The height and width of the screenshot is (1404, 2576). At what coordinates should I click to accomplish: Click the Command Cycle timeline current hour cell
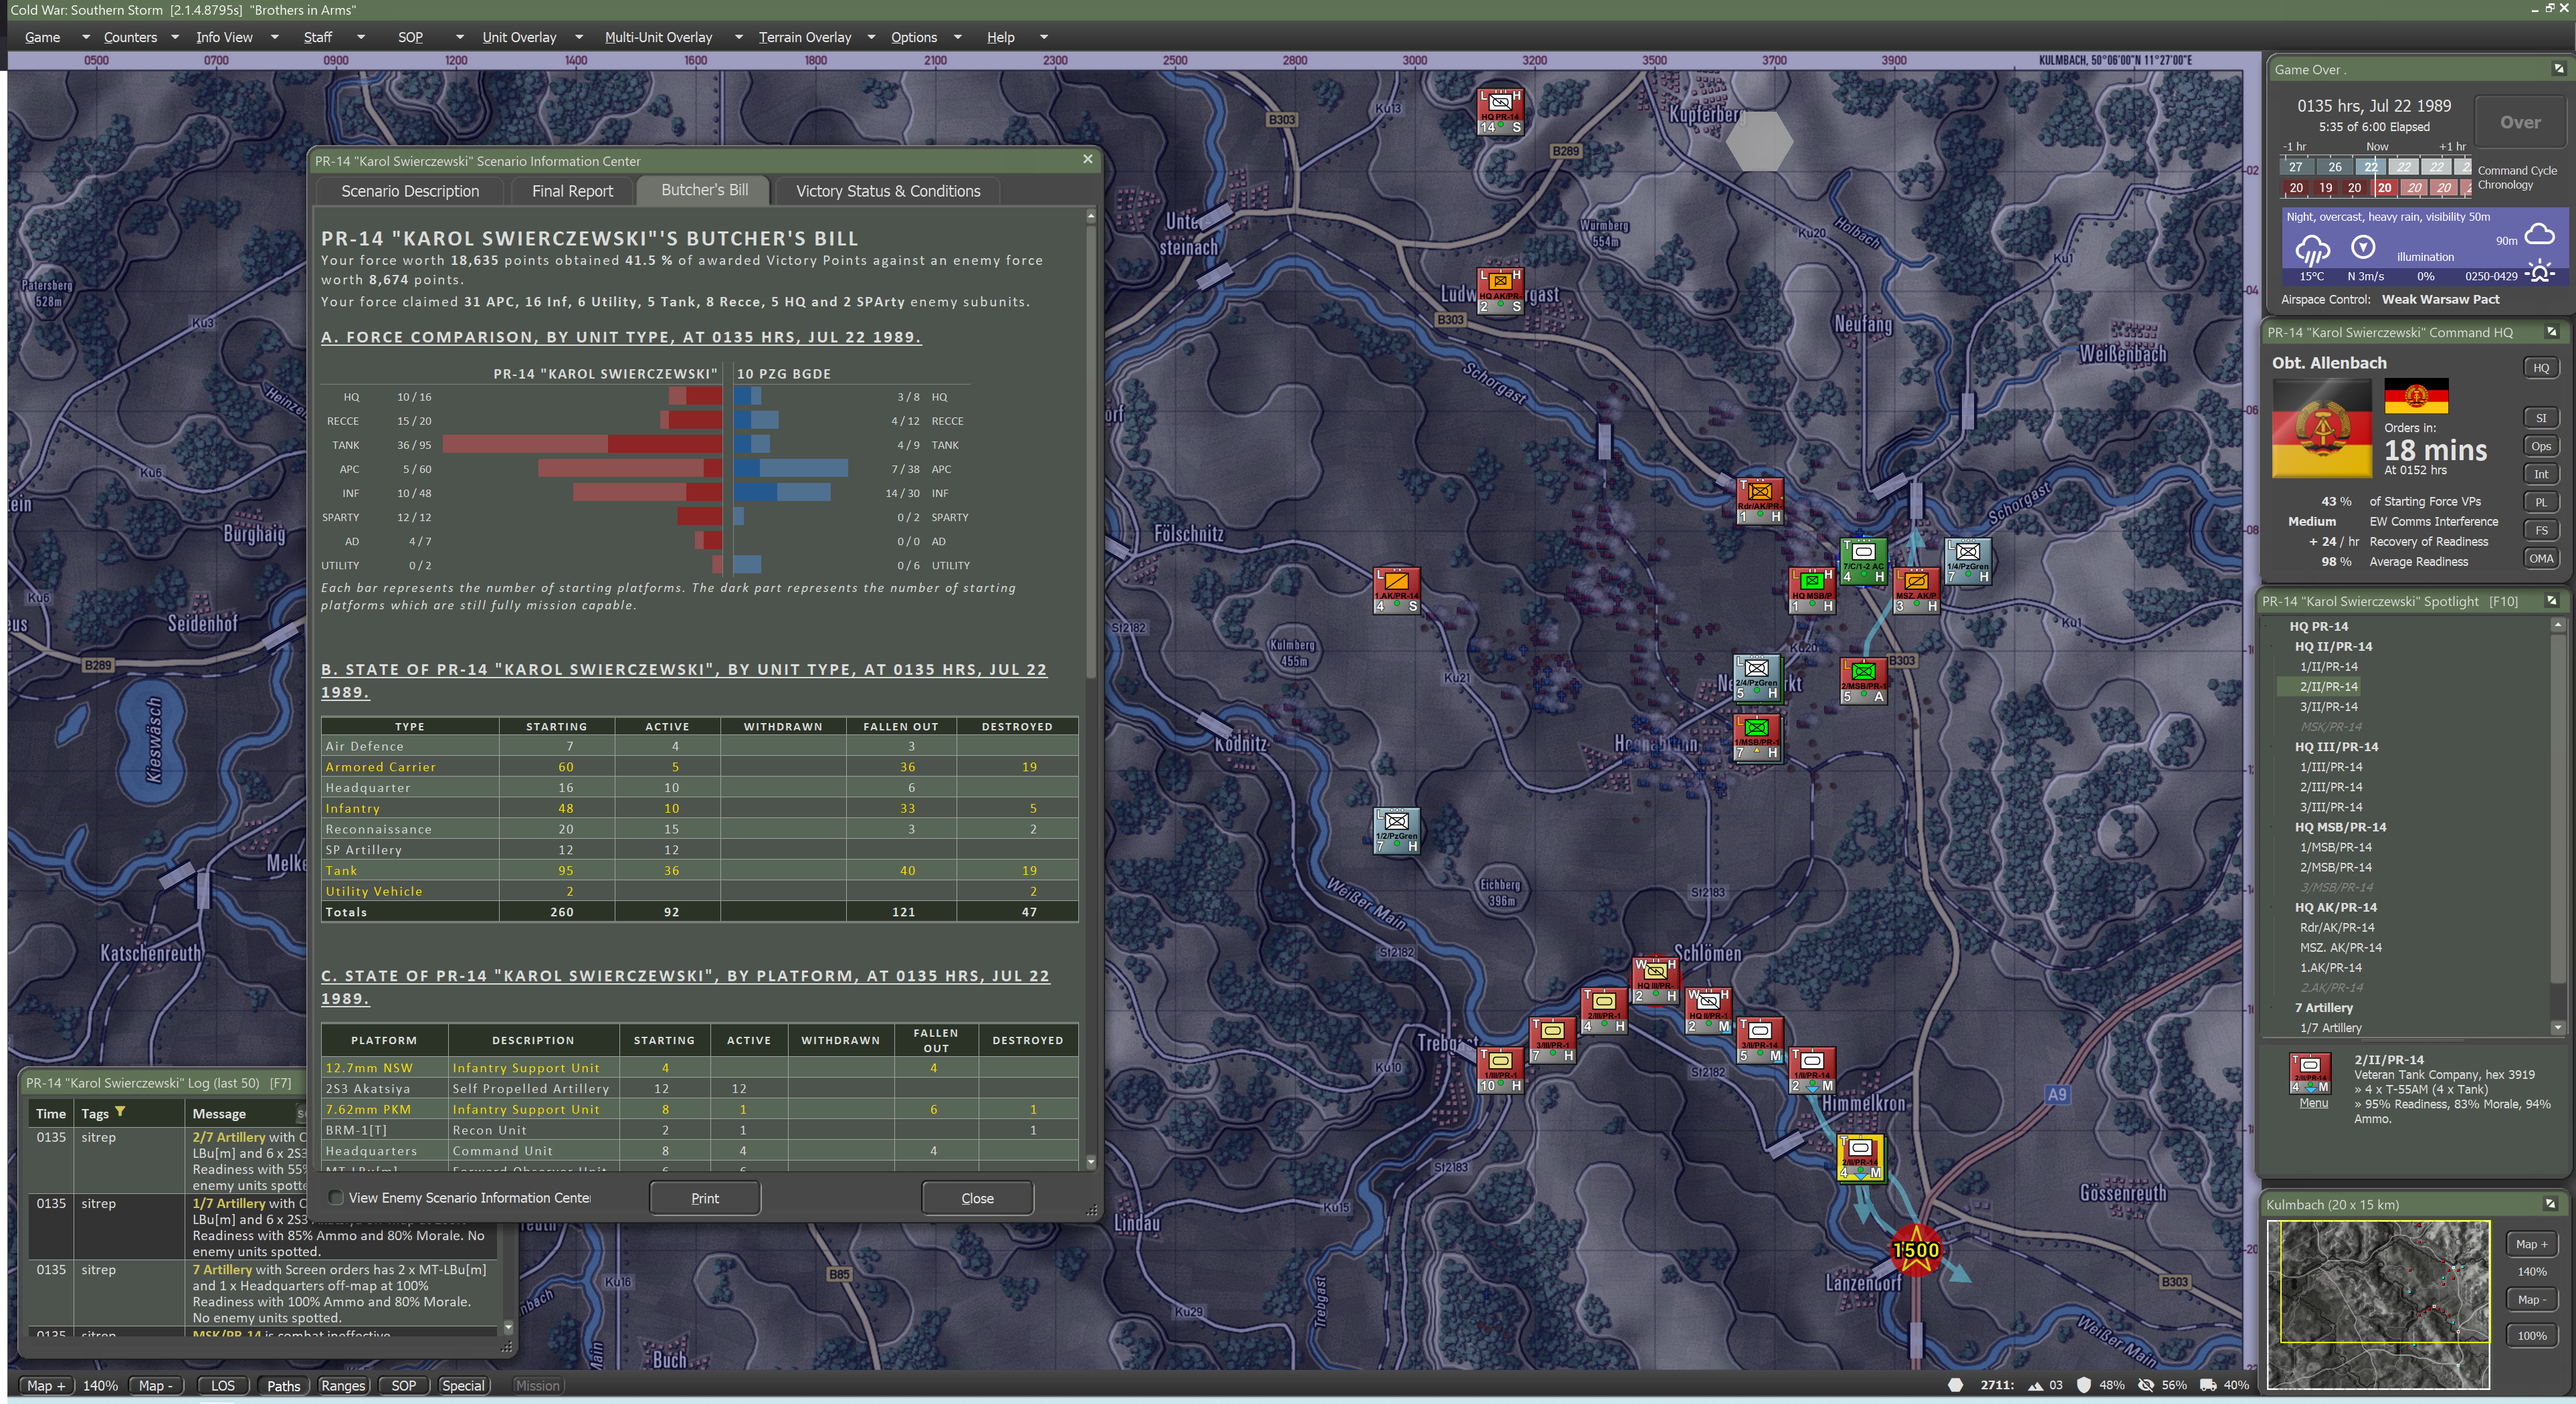coord(2371,167)
